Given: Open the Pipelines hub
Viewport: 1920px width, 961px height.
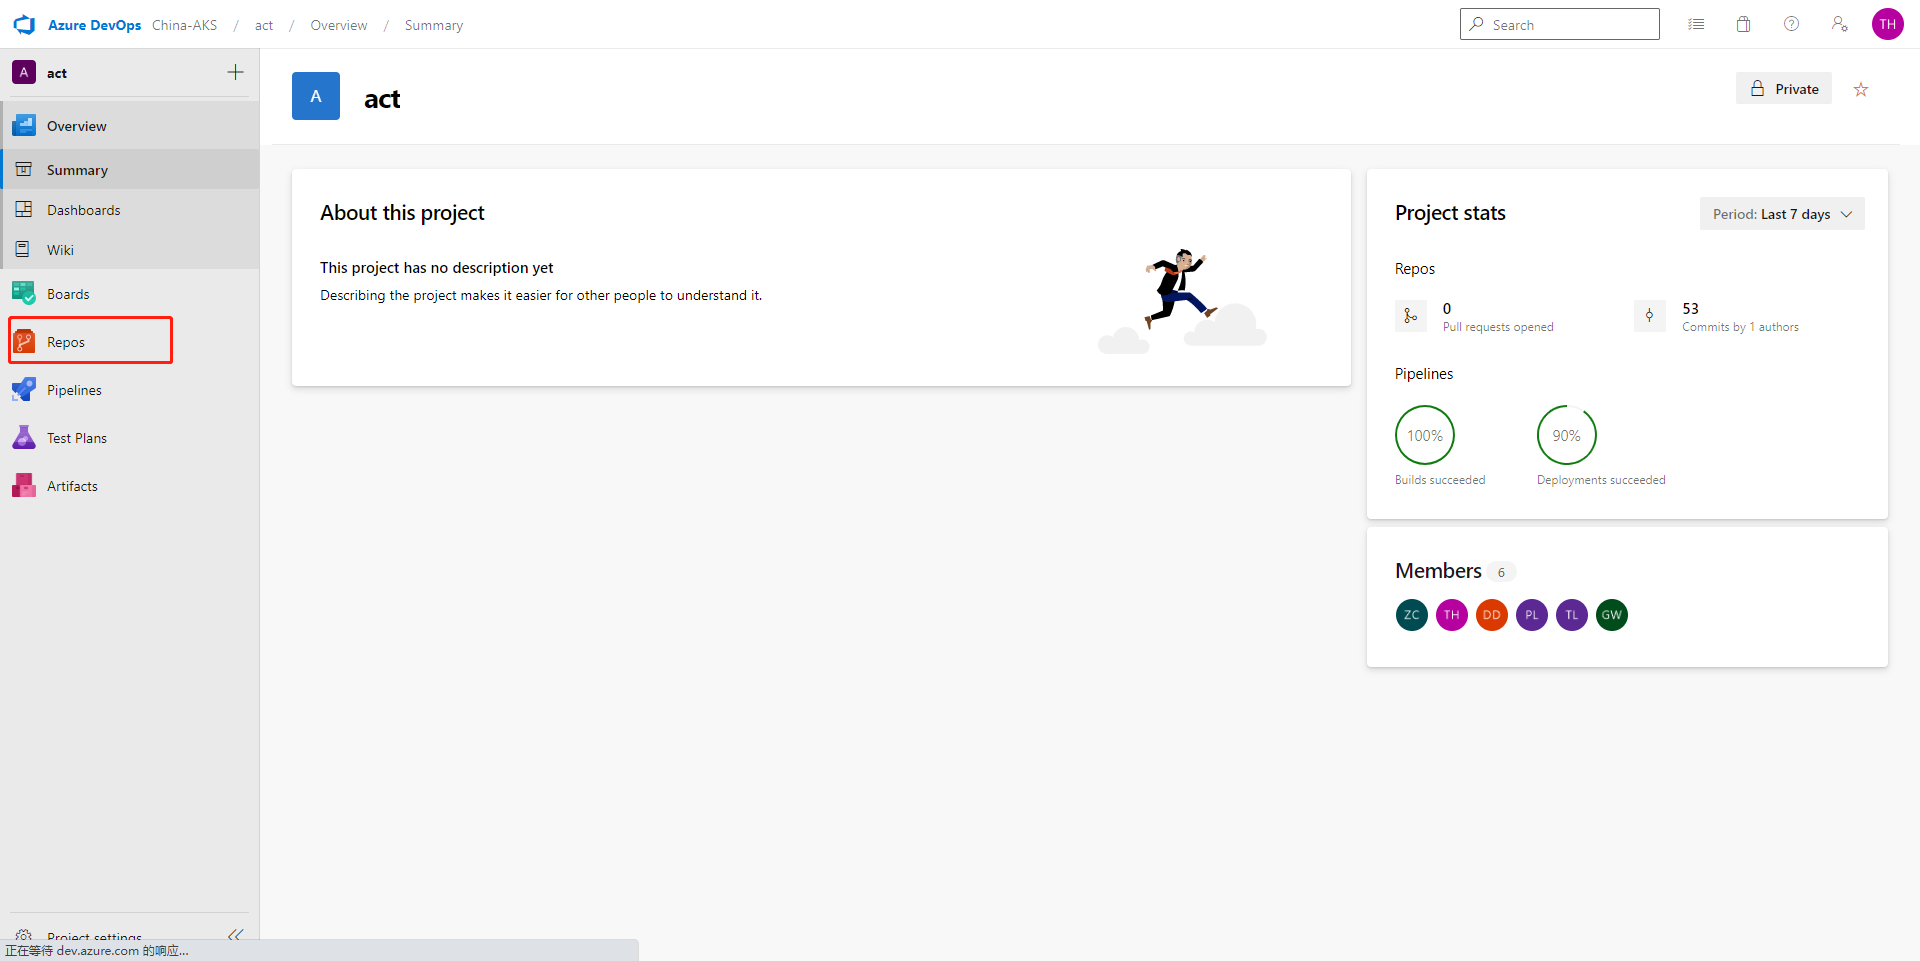Looking at the screenshot, I should [x=130, y=390].
